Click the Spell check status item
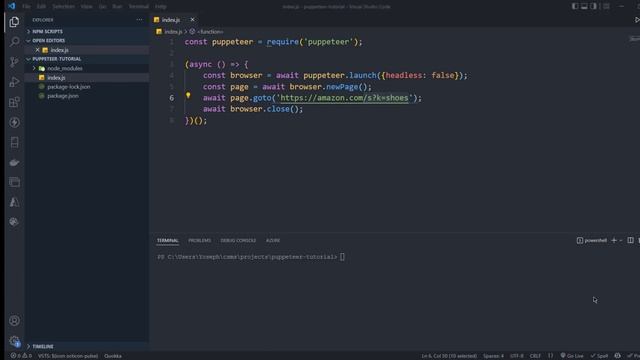Viewport: 640px width, 360px height. click(x=599, y=356)
